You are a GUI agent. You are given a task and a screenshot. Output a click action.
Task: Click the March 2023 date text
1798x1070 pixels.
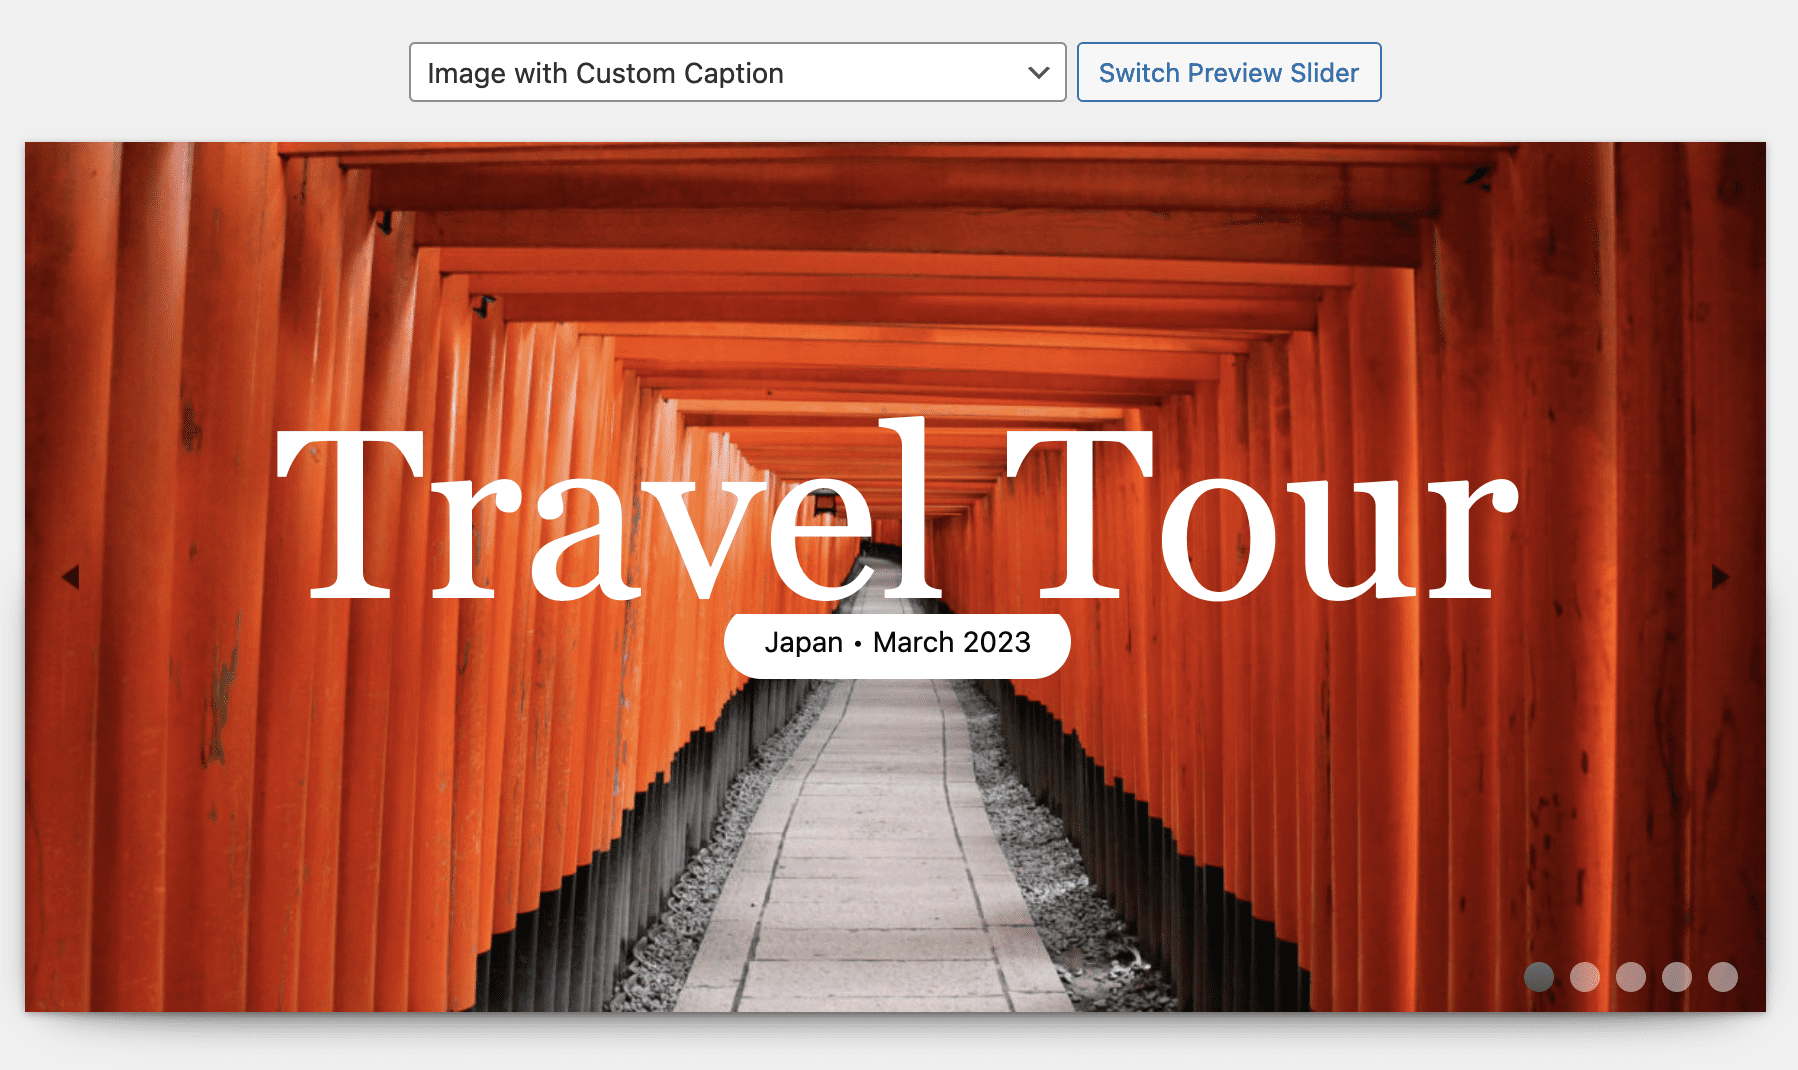pos(951,642)
